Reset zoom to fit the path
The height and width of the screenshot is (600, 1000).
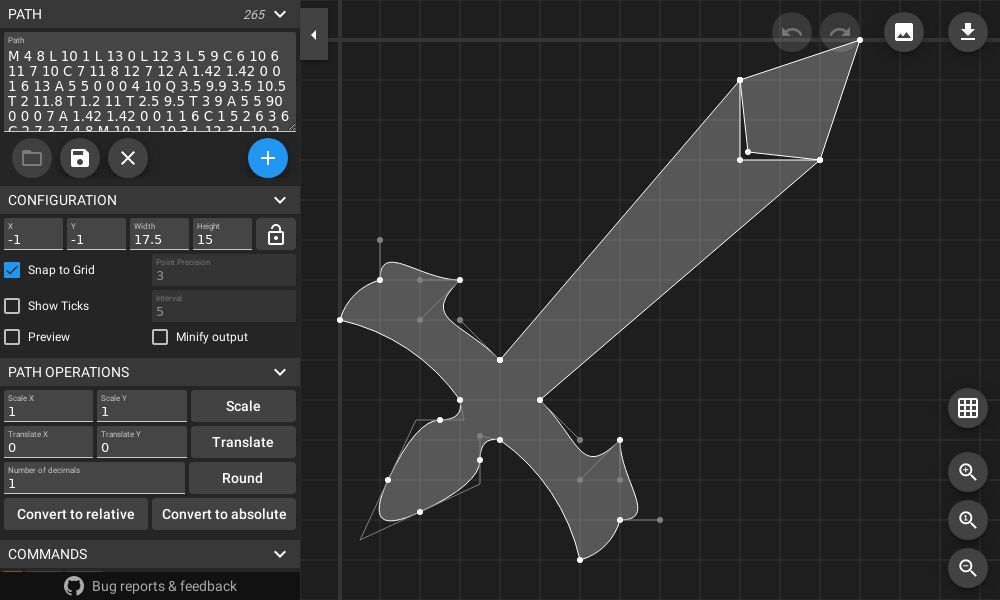pos(967,520)
